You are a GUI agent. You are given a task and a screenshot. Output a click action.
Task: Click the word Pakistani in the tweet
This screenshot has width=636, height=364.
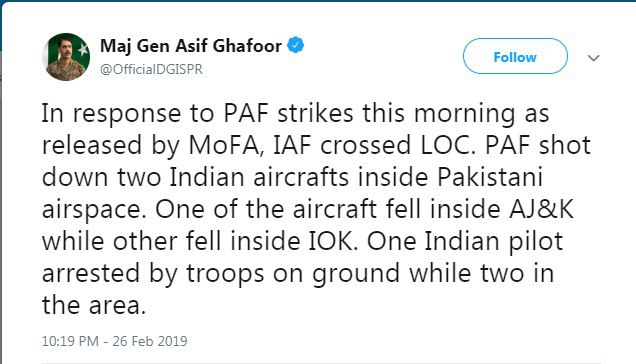point(490,177)
